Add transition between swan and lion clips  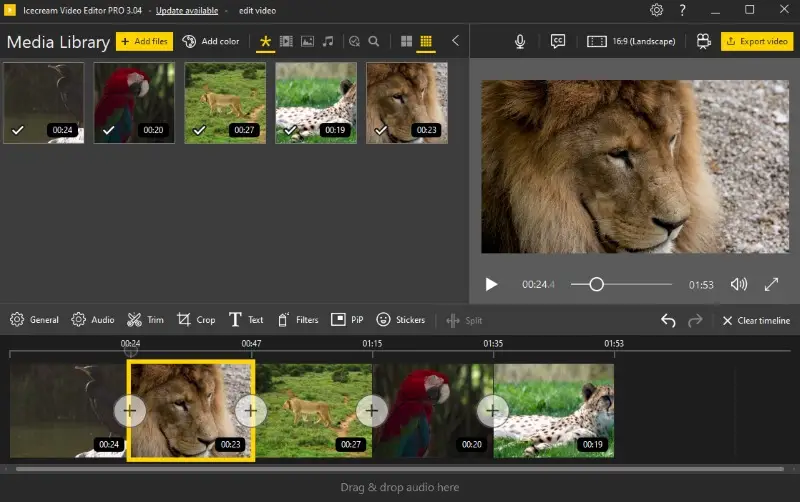click(130, 410)
